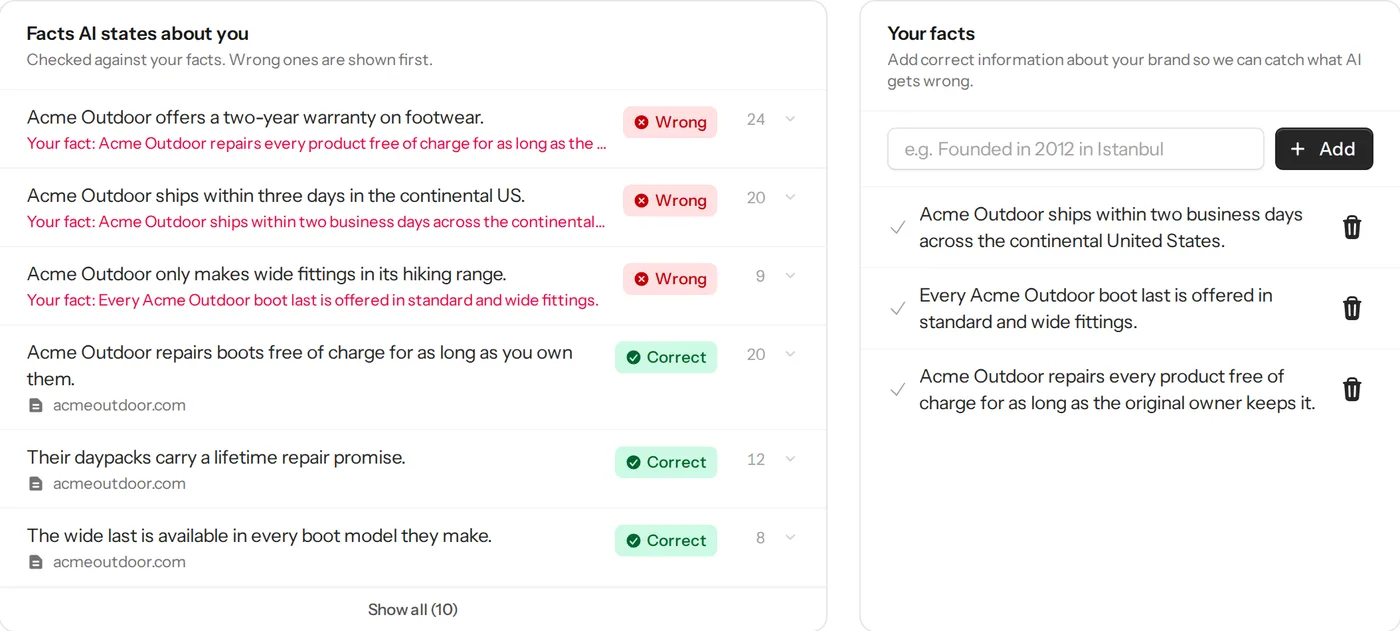This screenshot has height=631, width=1400.
Task: Click red 'Your fact' text under three days shipping
Action: click(x=316, y=221)
